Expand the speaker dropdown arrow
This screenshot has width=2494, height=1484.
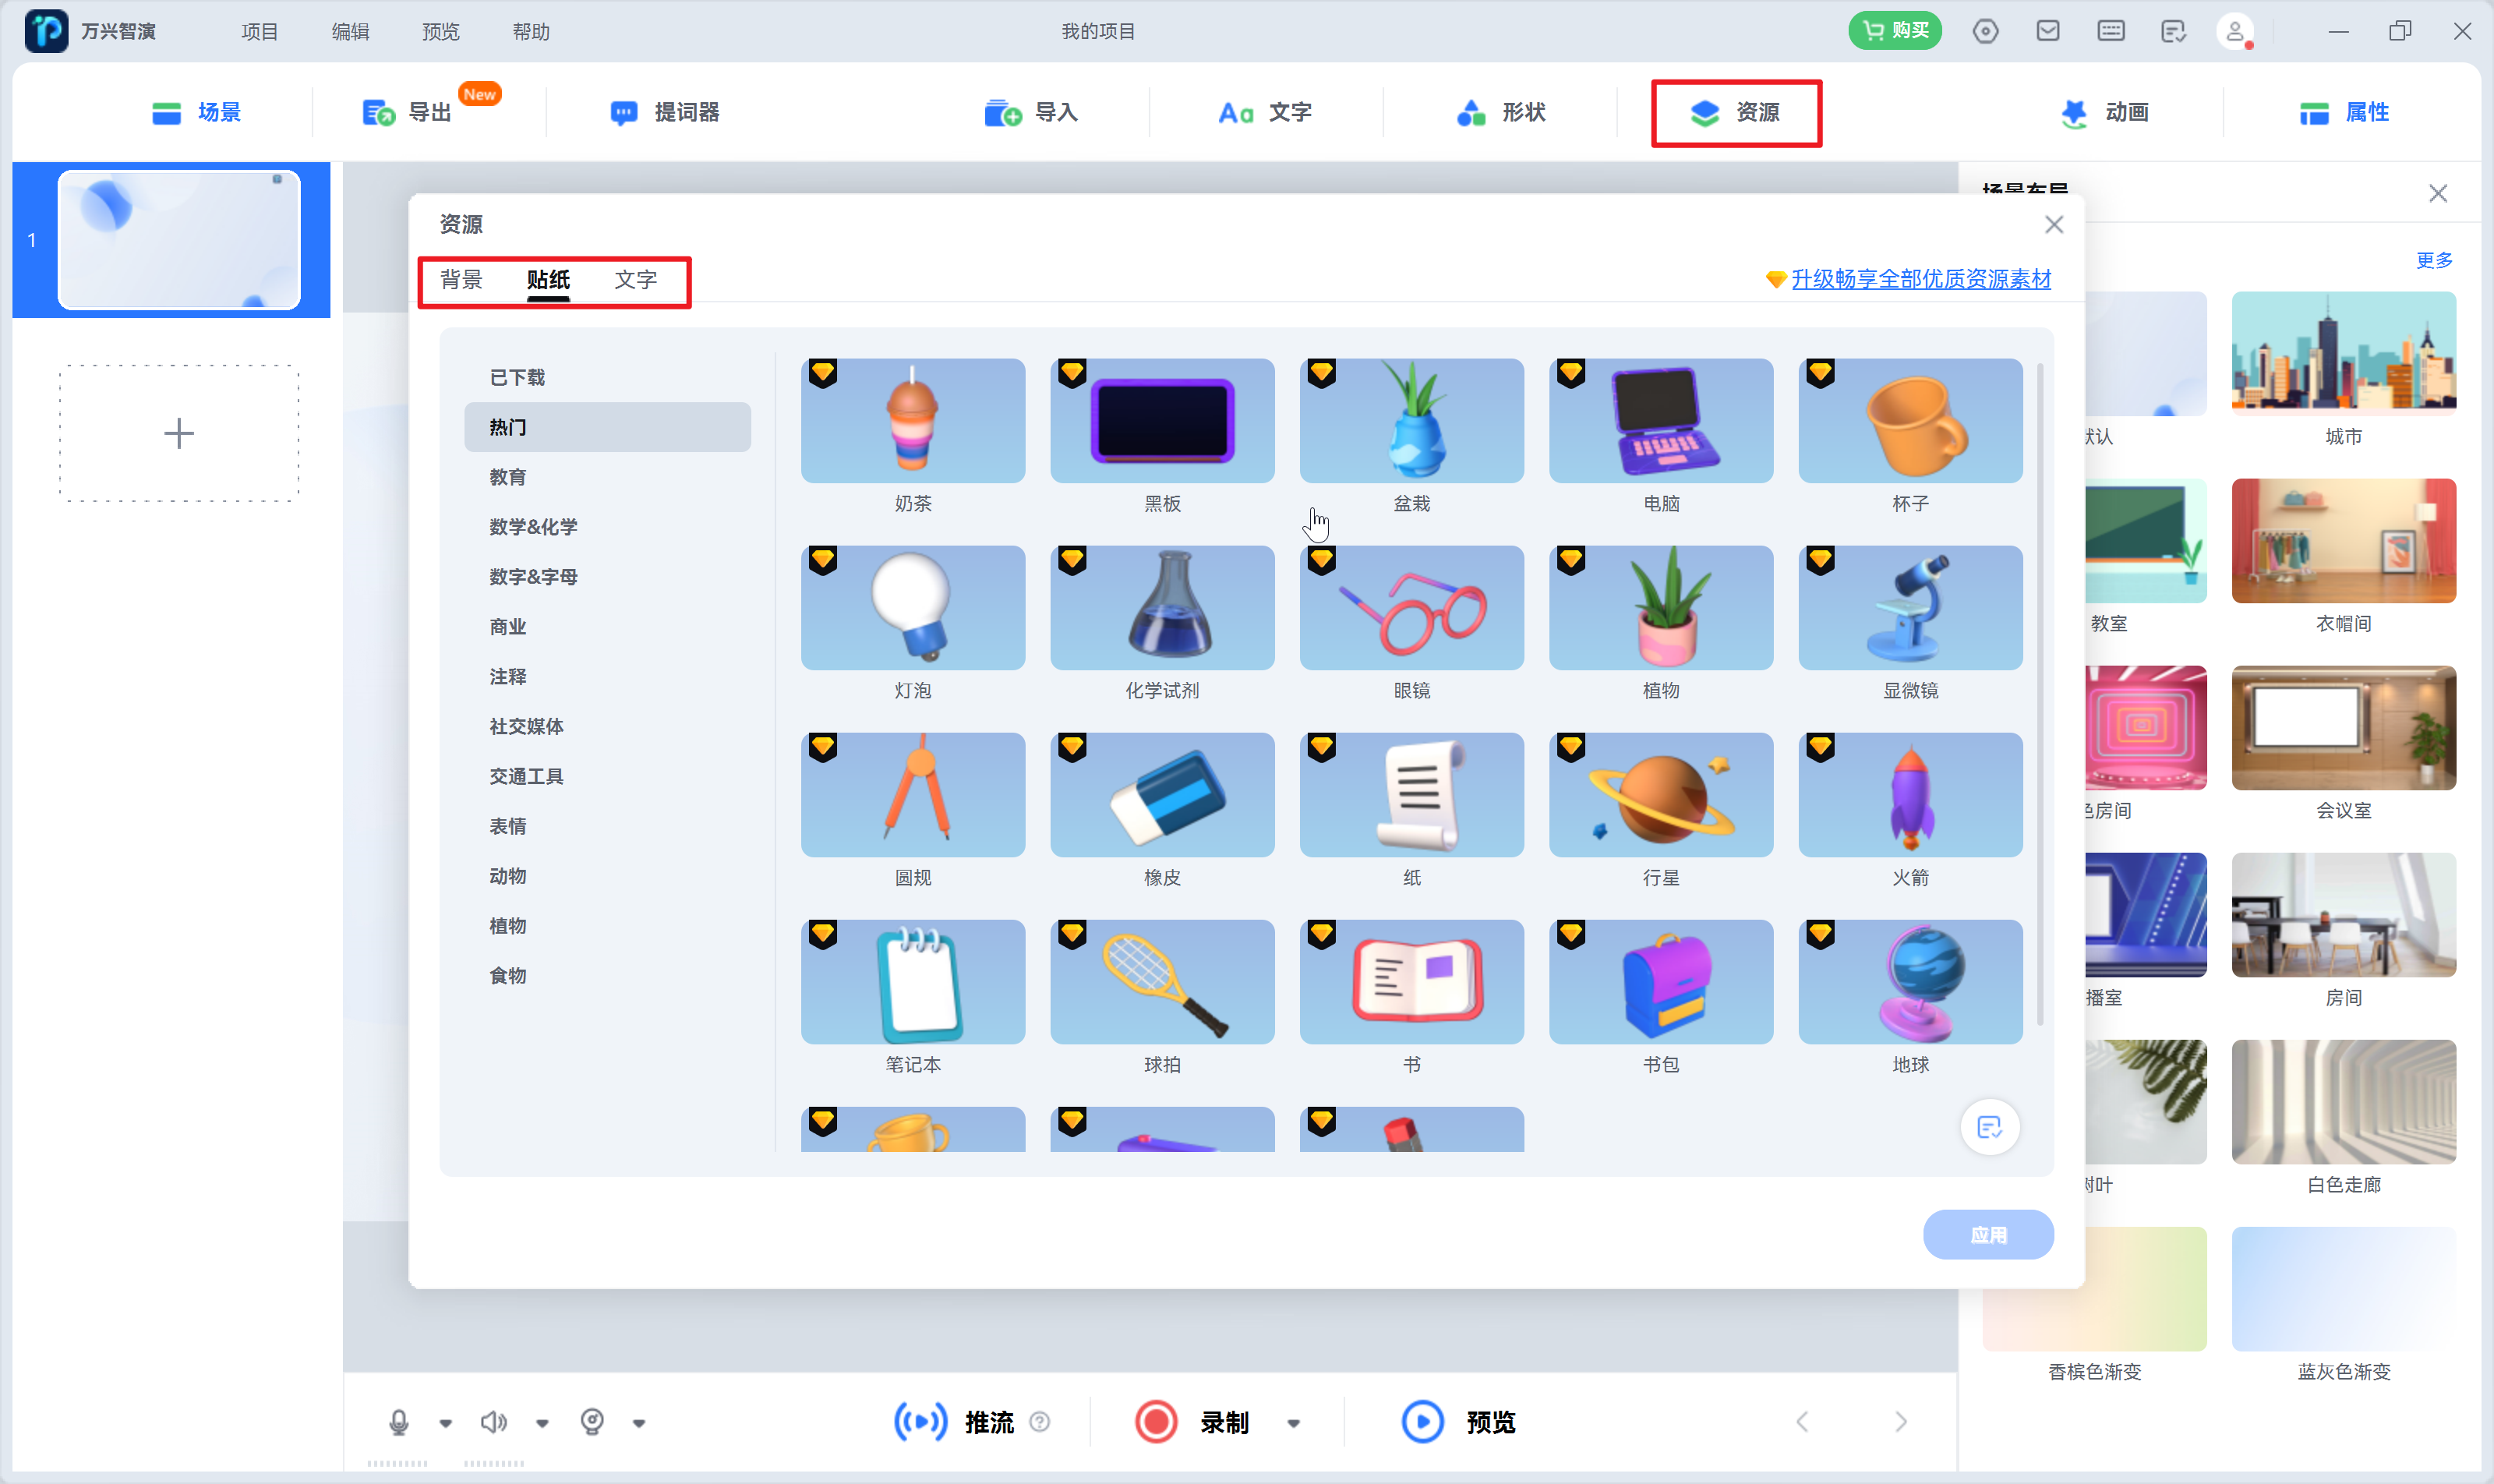coord(542,1423)
